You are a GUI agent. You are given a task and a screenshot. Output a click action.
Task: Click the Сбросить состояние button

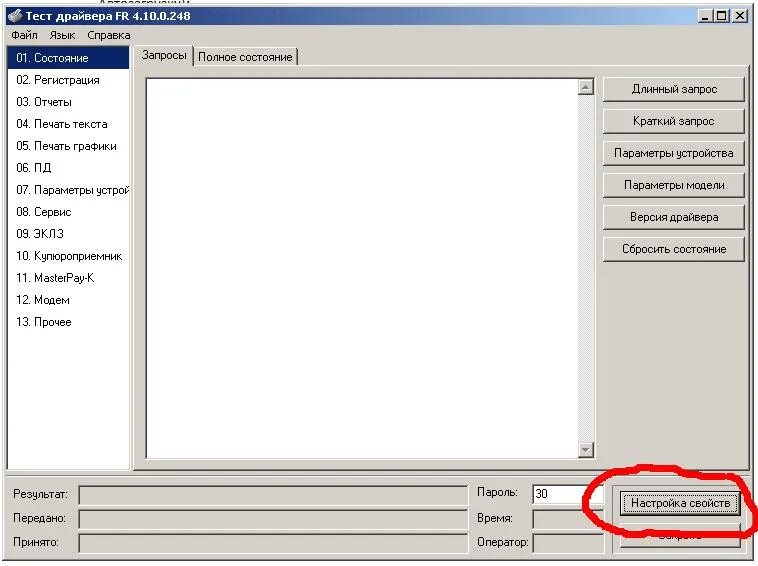tap(673, 249)
